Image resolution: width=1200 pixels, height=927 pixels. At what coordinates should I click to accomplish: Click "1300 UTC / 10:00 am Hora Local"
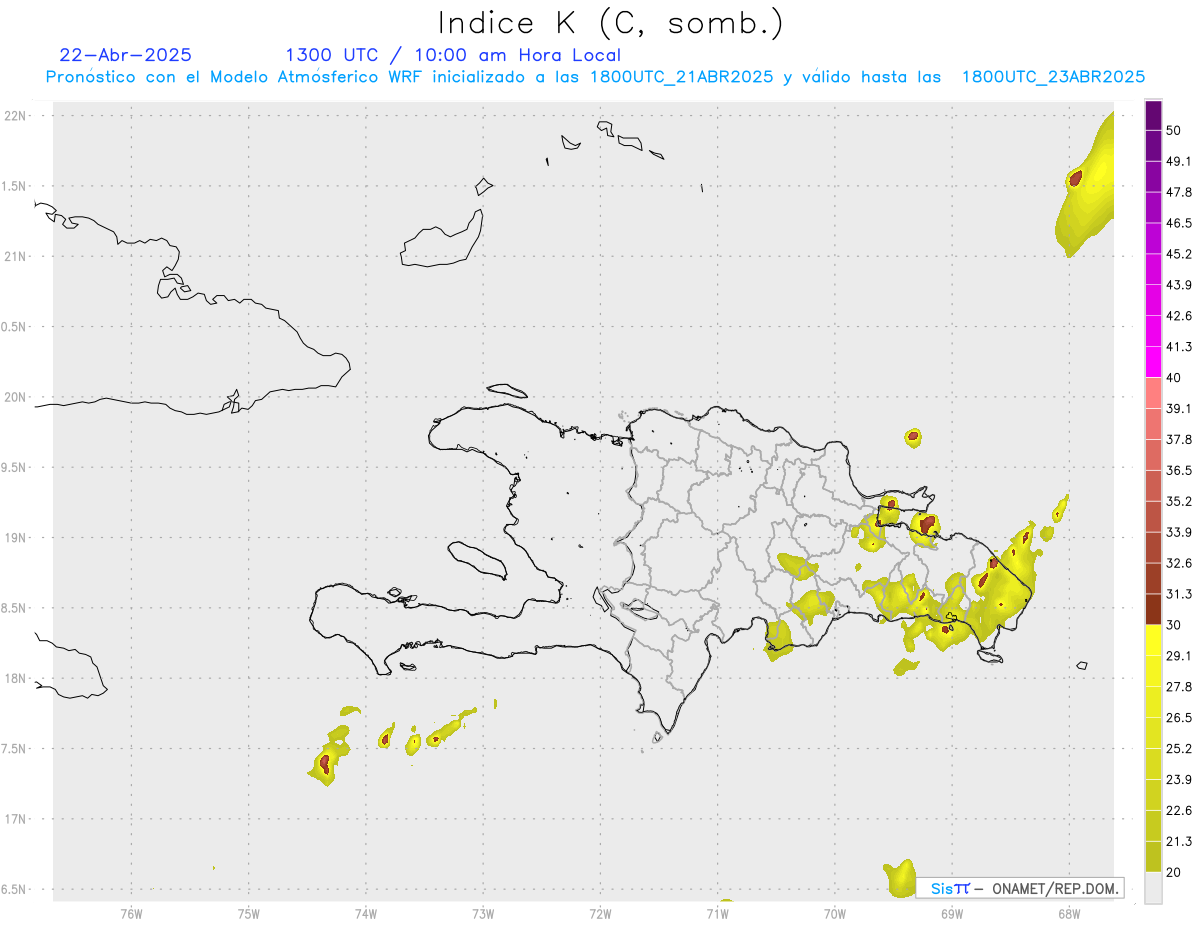tap(453, 55)
